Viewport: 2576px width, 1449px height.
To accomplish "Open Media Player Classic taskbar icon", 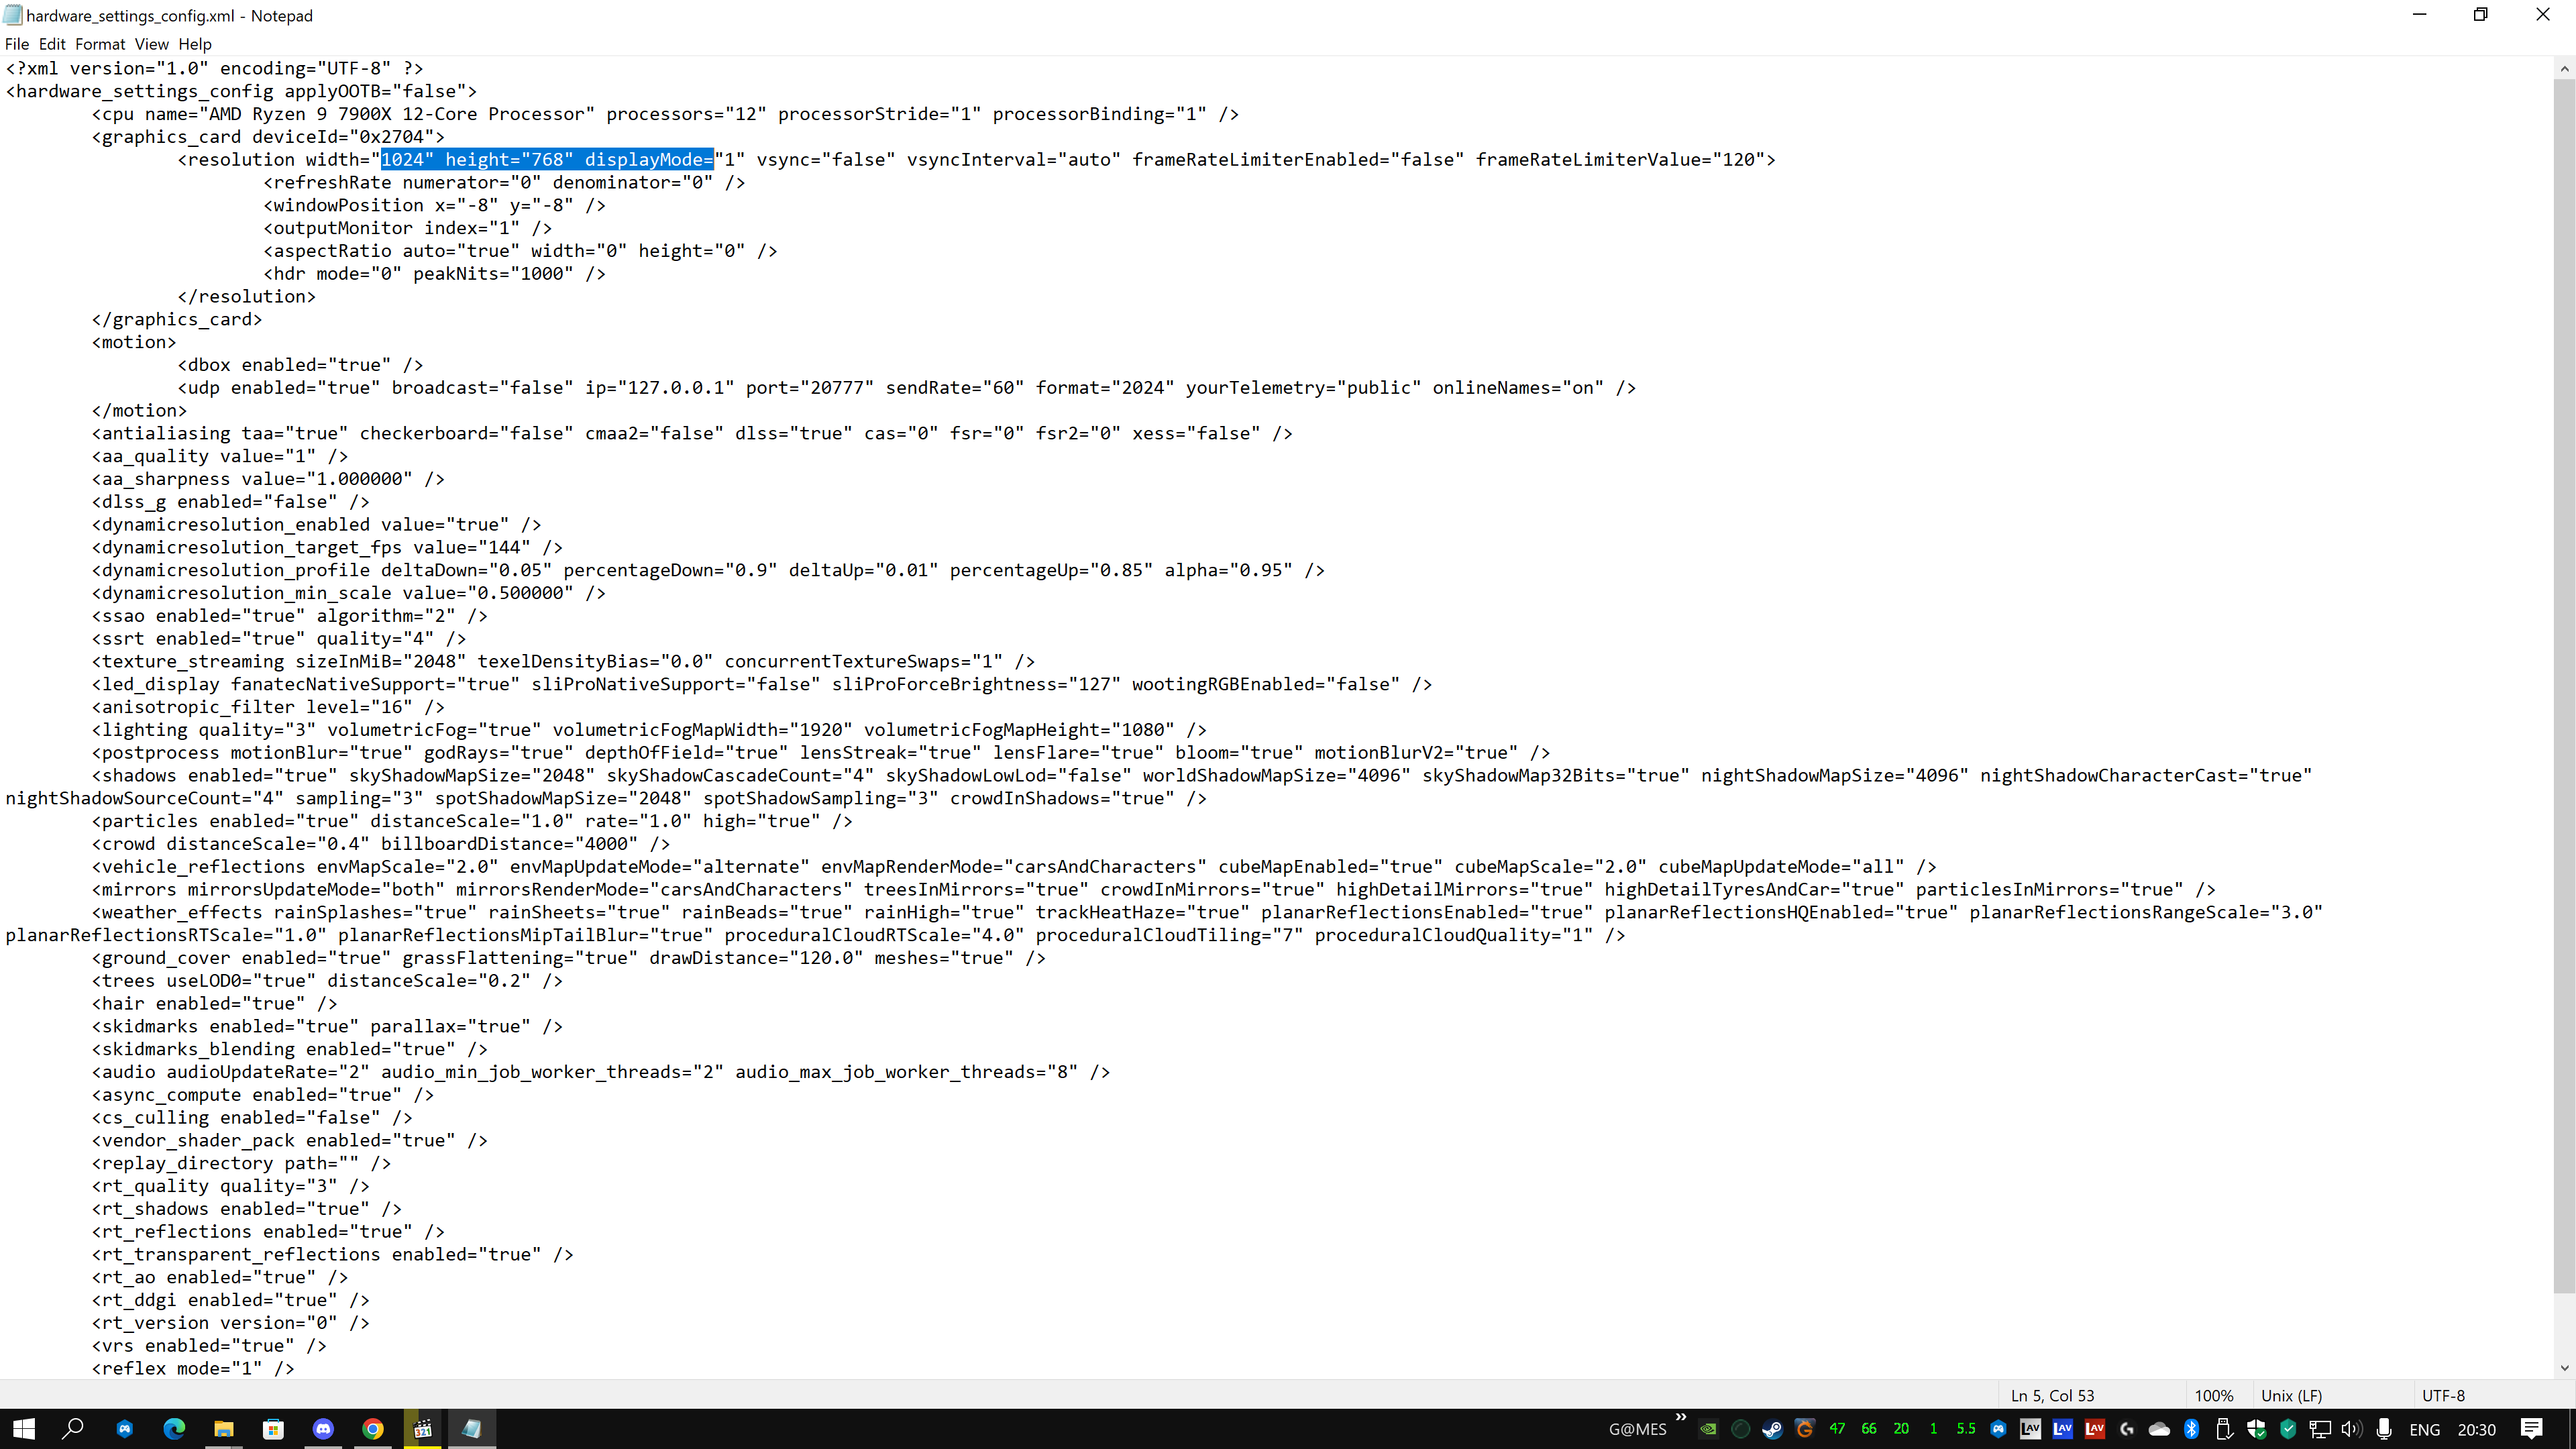I will (x=423, y=1429).
